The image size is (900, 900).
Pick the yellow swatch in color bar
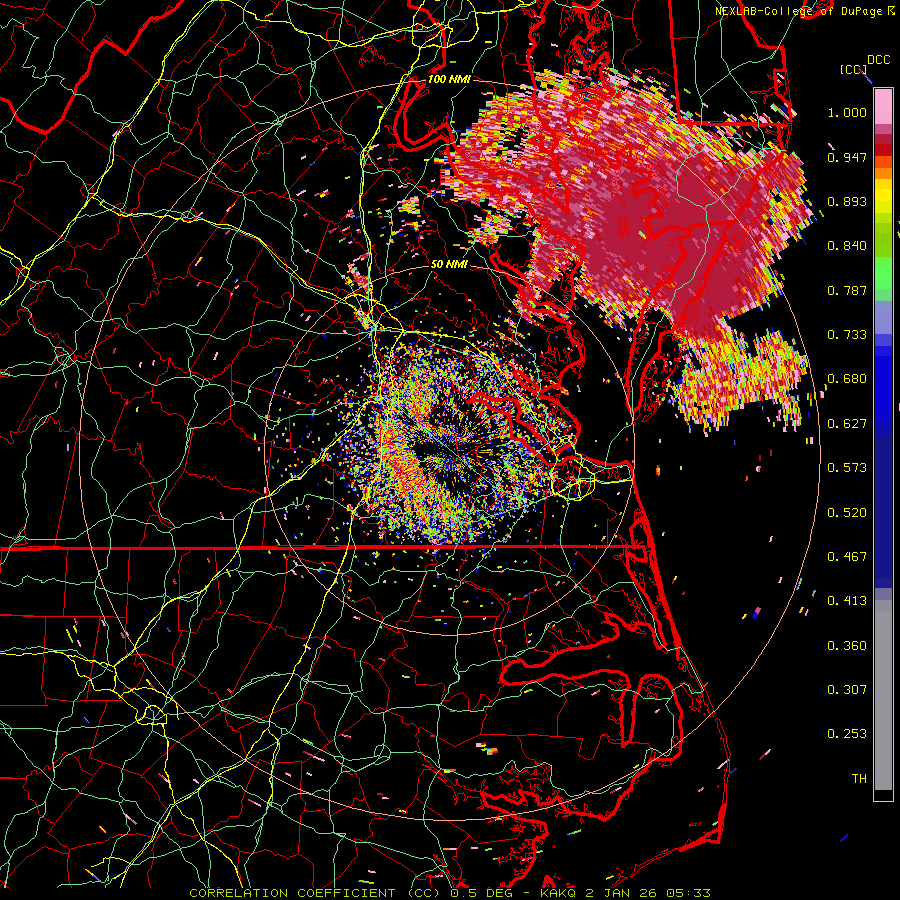[883, 196]
